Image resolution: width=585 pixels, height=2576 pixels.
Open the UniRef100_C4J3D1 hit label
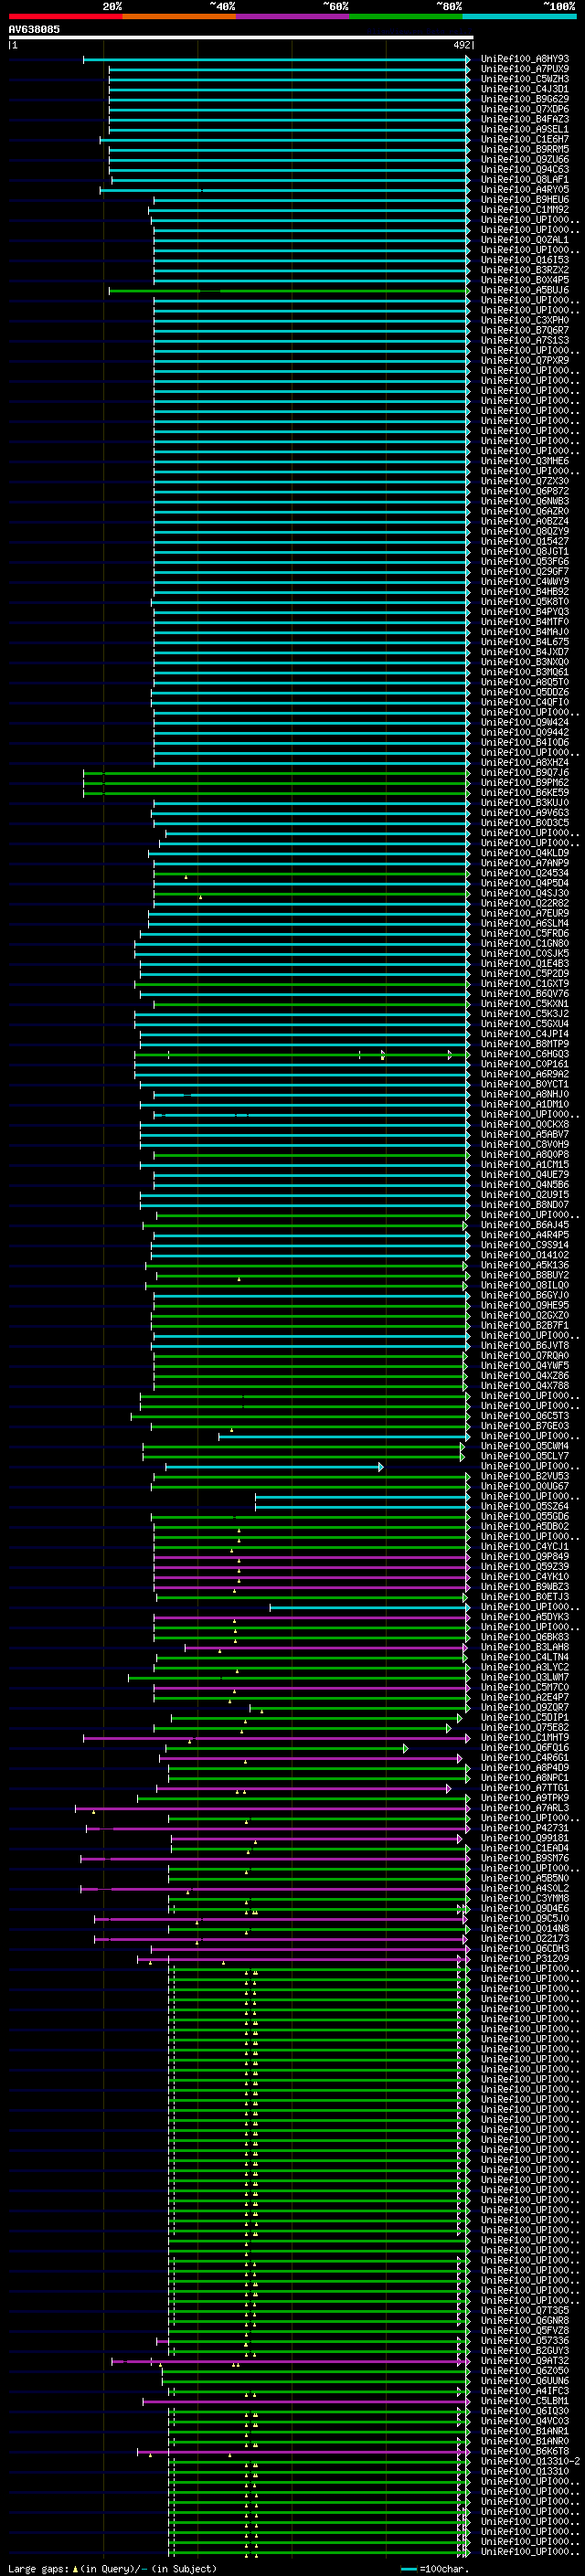(x=525, y=89)
